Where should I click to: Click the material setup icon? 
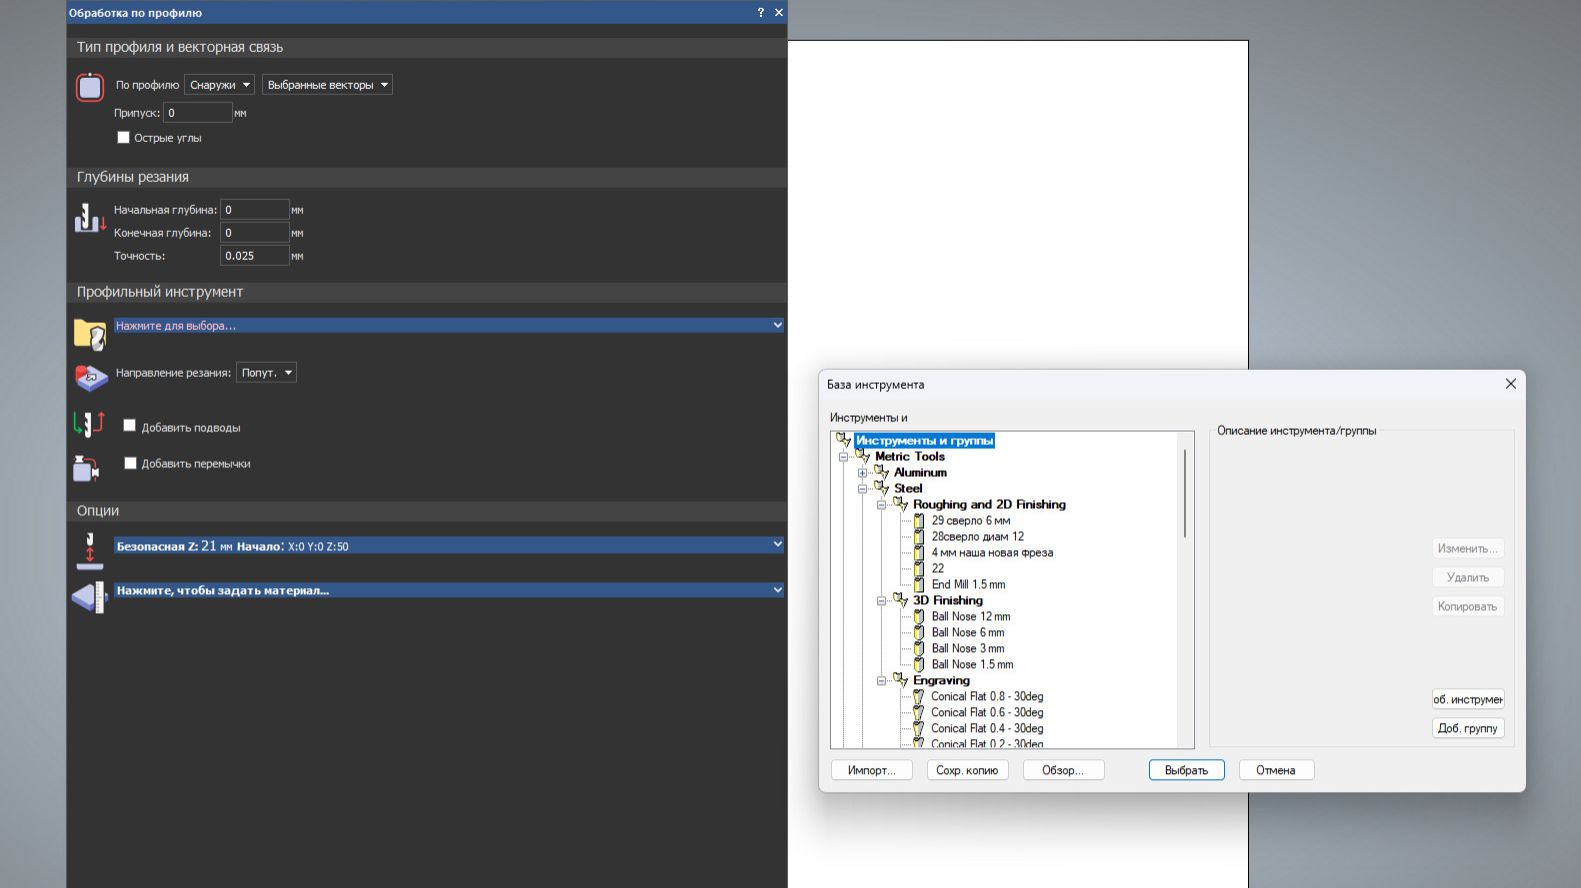click(90, 597)
